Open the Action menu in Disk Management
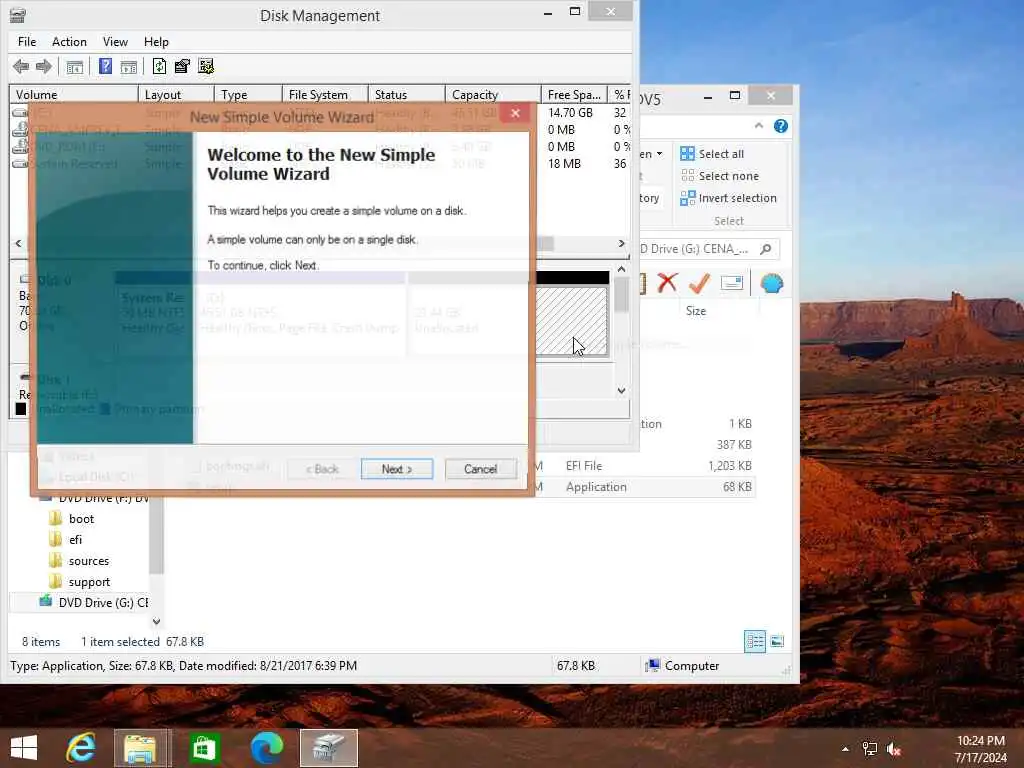Image resolution: width=1024 pixels, height=768 pixels. [x=69, y=42]
